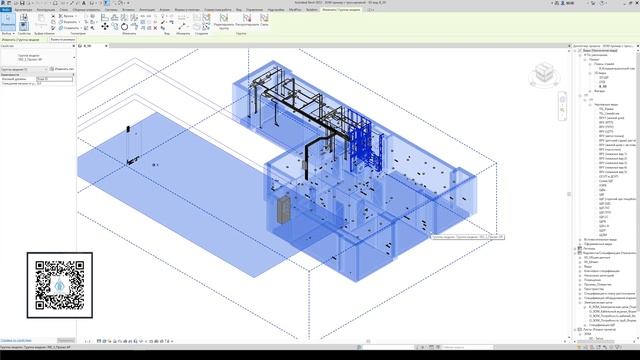Switch to the Управление ribbon tab
Image resolution: width=640 pixels, height=360 pixels.
click(254, 9)
